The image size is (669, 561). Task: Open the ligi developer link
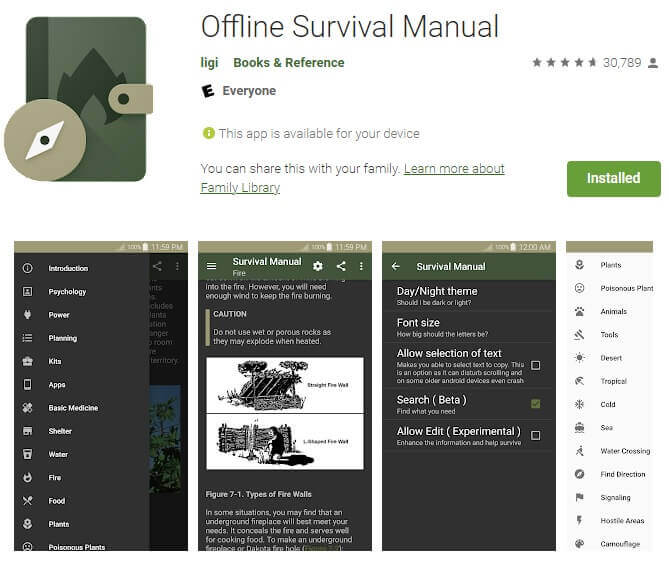(x=209, y=63)
